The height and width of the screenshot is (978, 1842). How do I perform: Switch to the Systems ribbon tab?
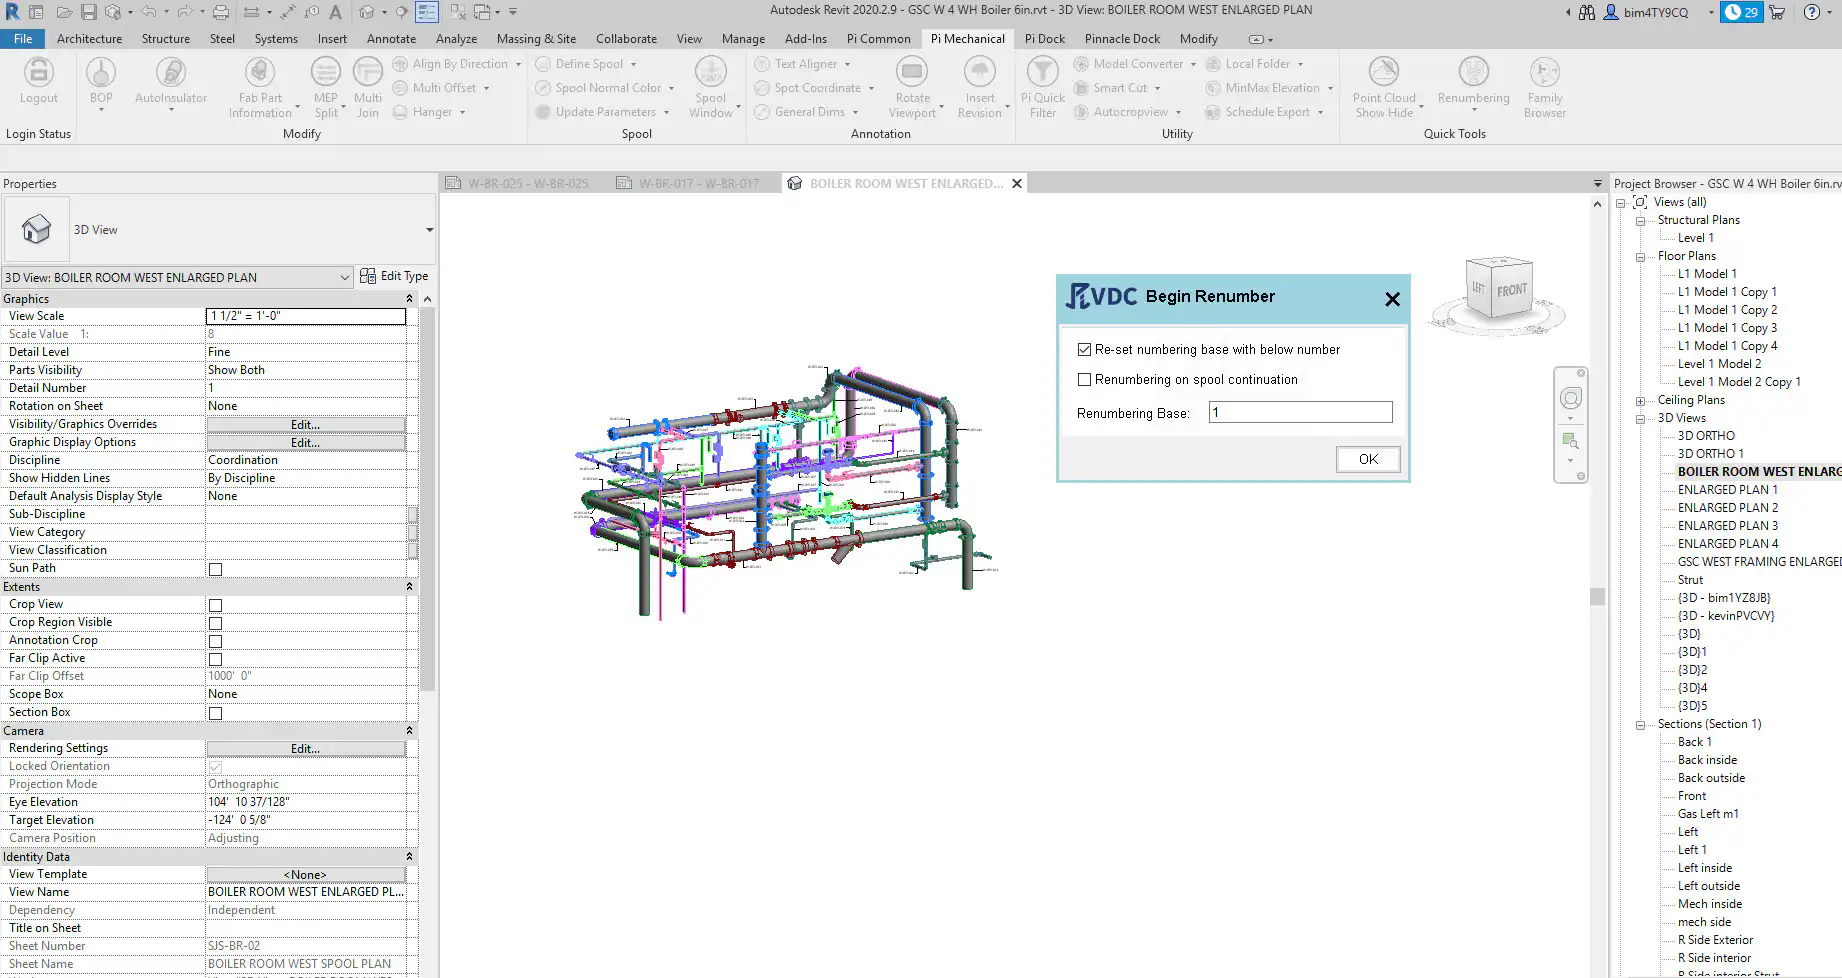click(x=276, y=39)
